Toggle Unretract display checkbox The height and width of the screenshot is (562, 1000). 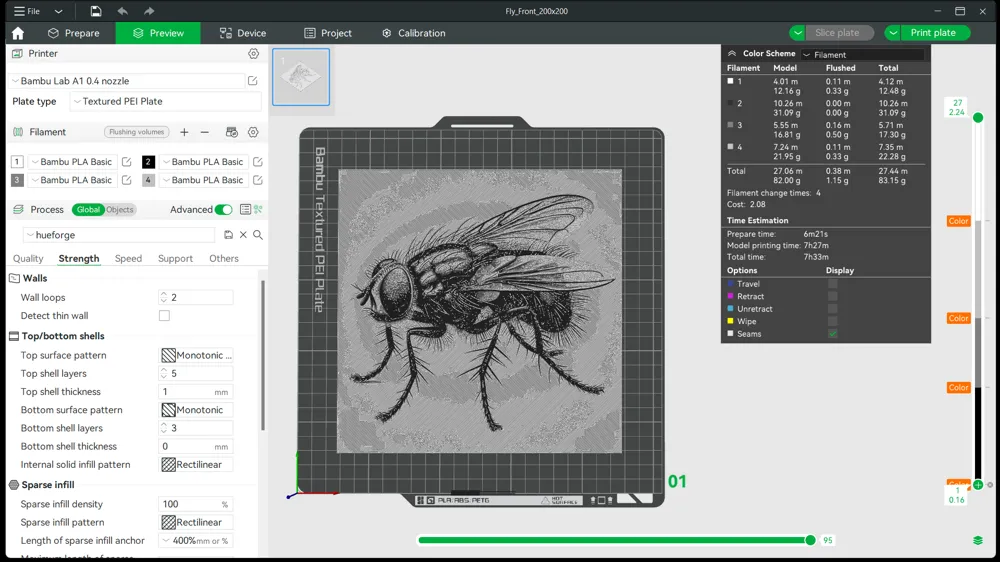tap(832, 309)
